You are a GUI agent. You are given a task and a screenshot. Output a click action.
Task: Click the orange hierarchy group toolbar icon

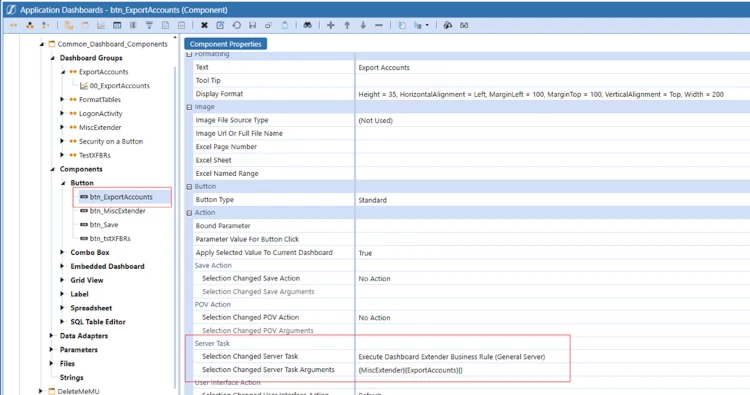pos(30,25)
